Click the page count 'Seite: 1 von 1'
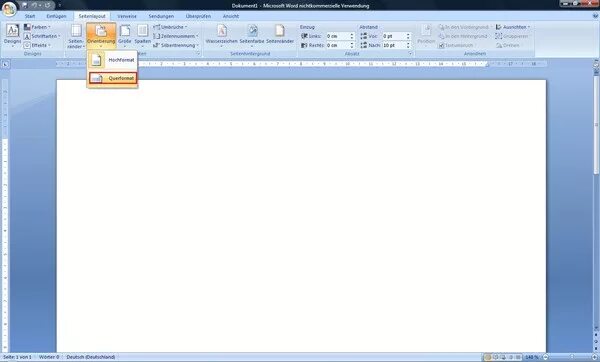 point(17,357)
